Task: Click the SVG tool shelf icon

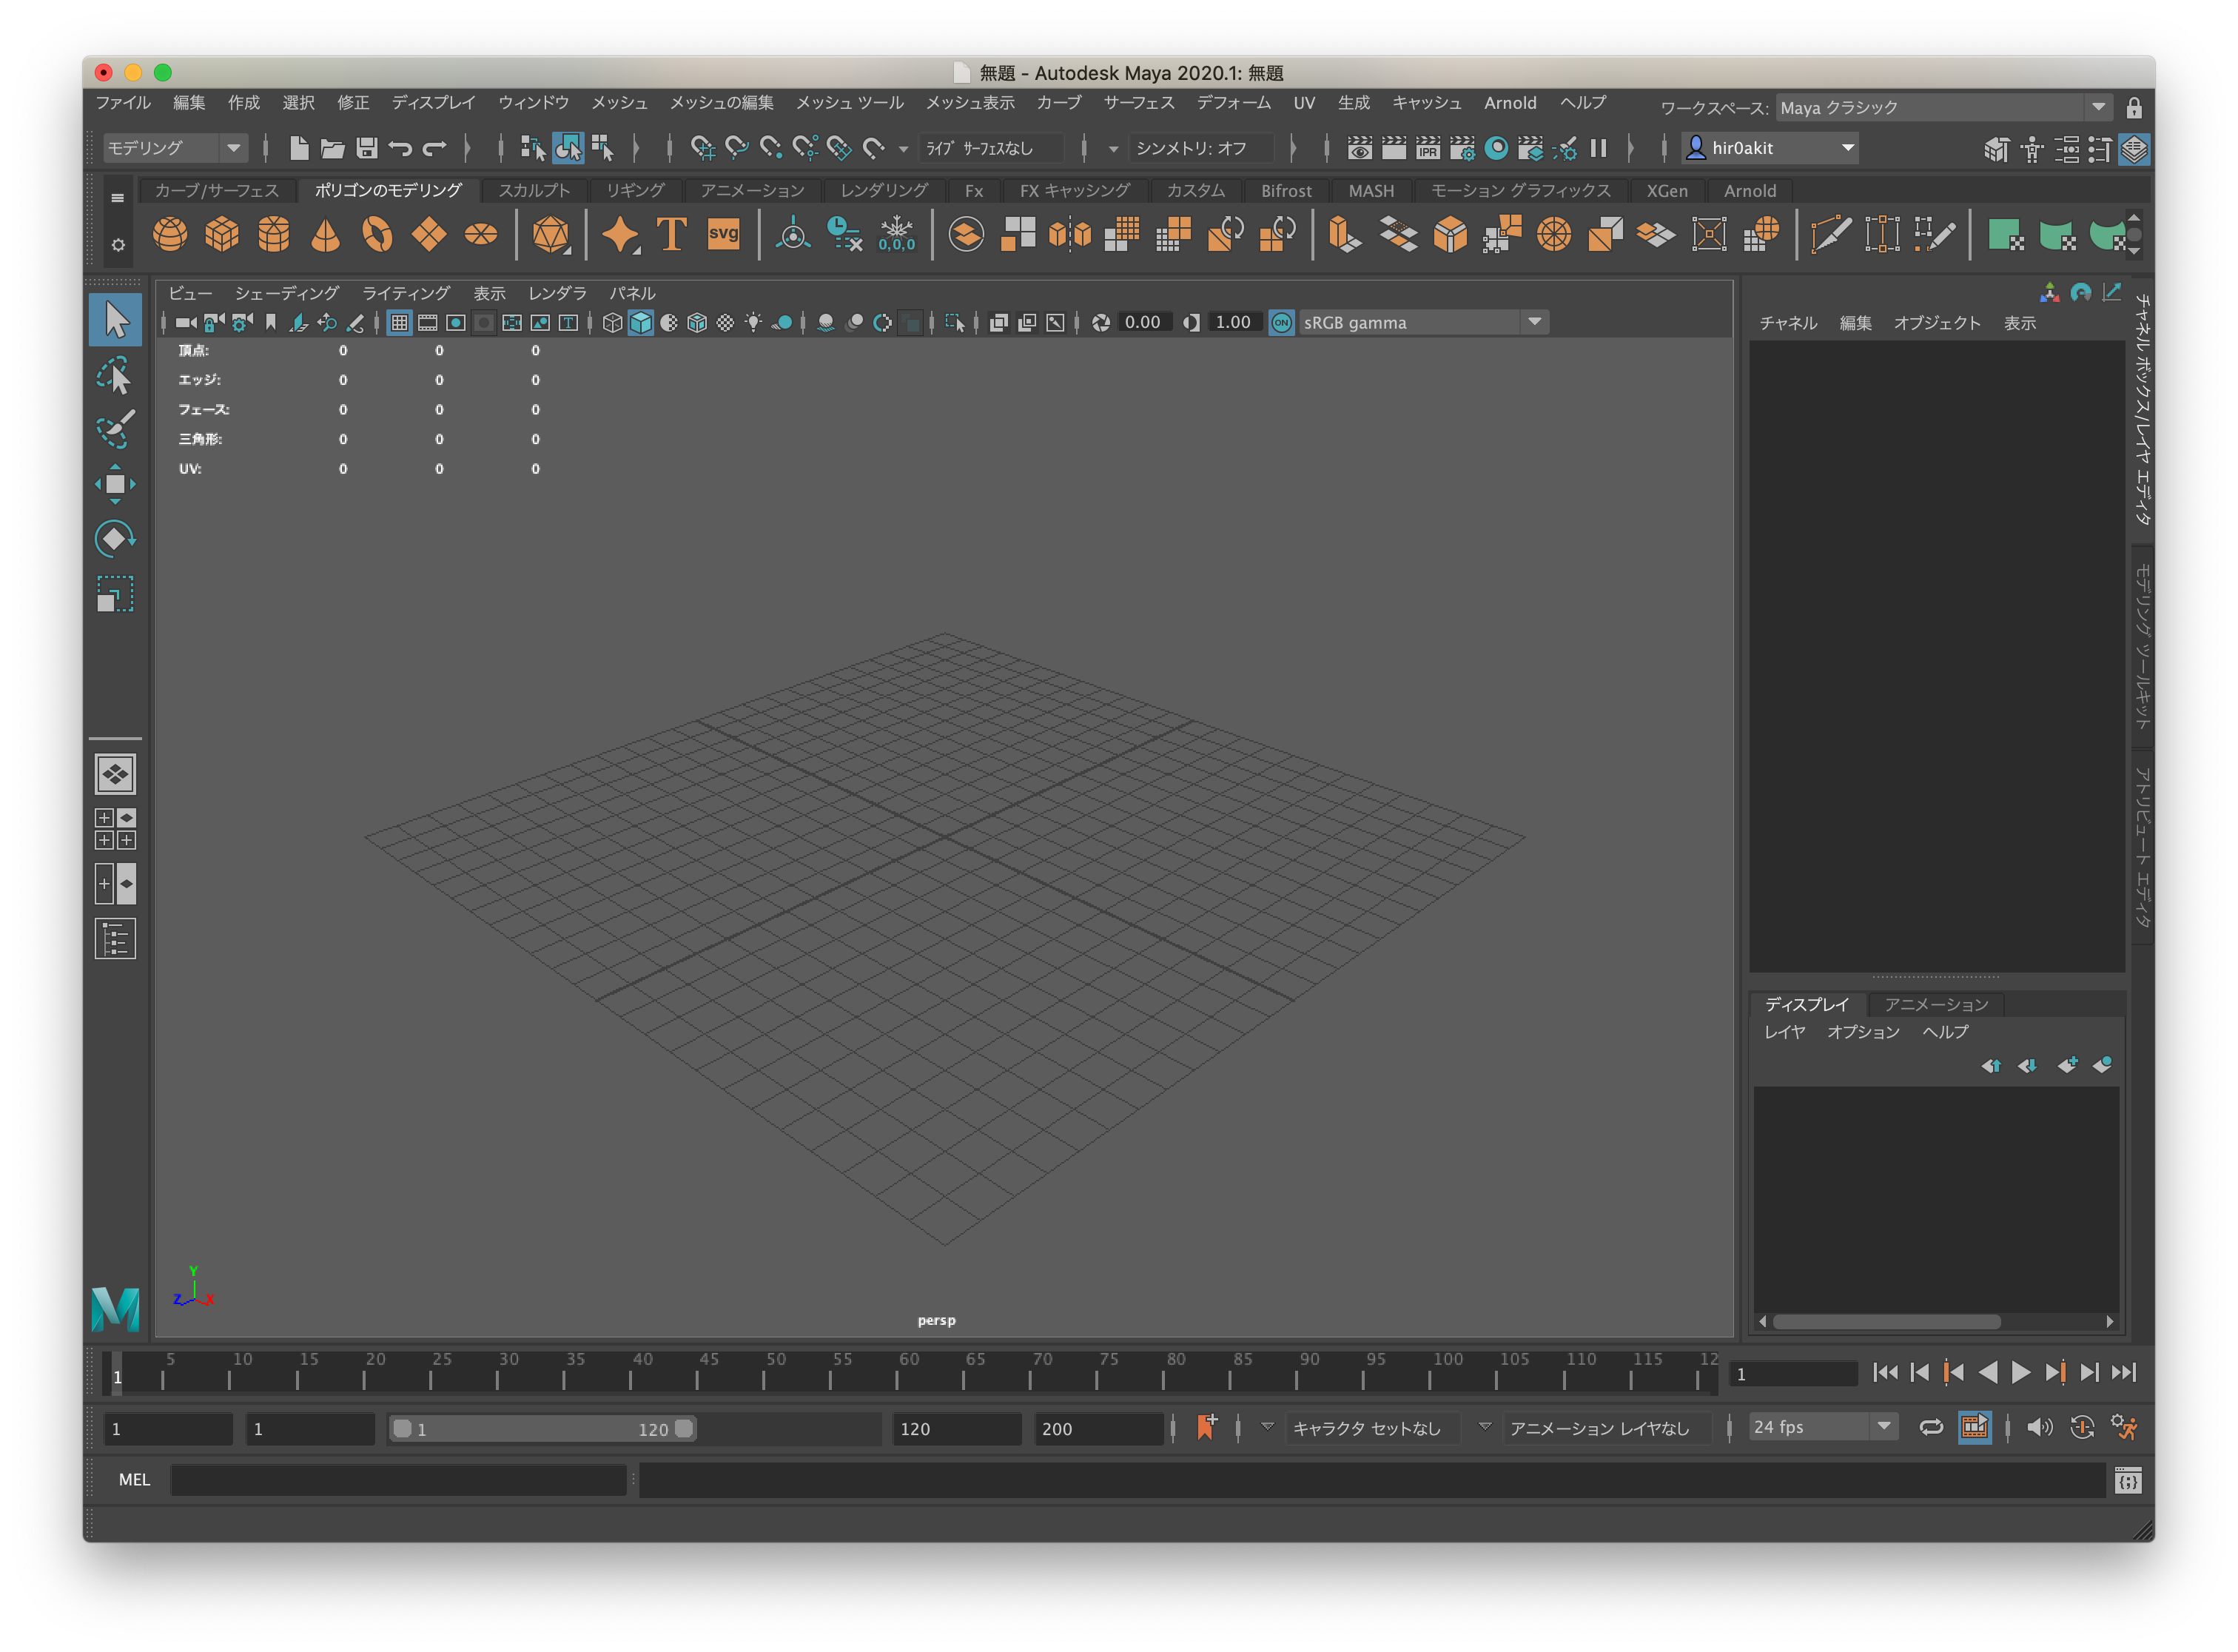Action: pos(723,235)
